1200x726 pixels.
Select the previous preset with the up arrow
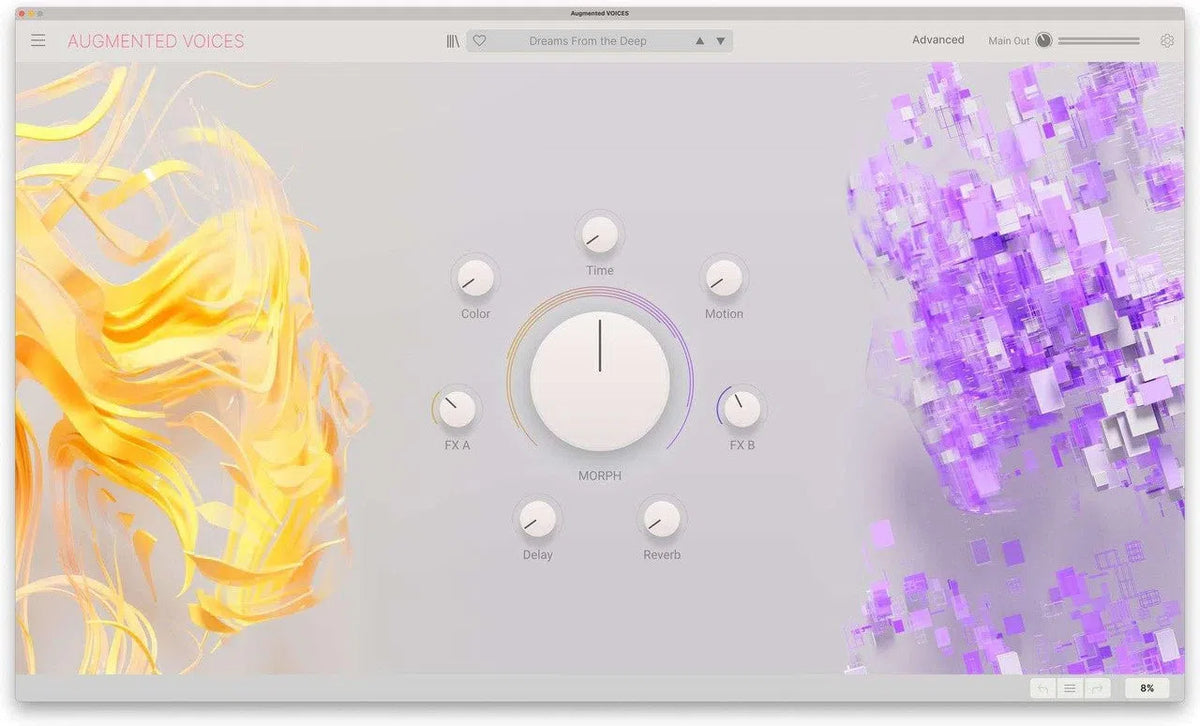pos(700,41)
